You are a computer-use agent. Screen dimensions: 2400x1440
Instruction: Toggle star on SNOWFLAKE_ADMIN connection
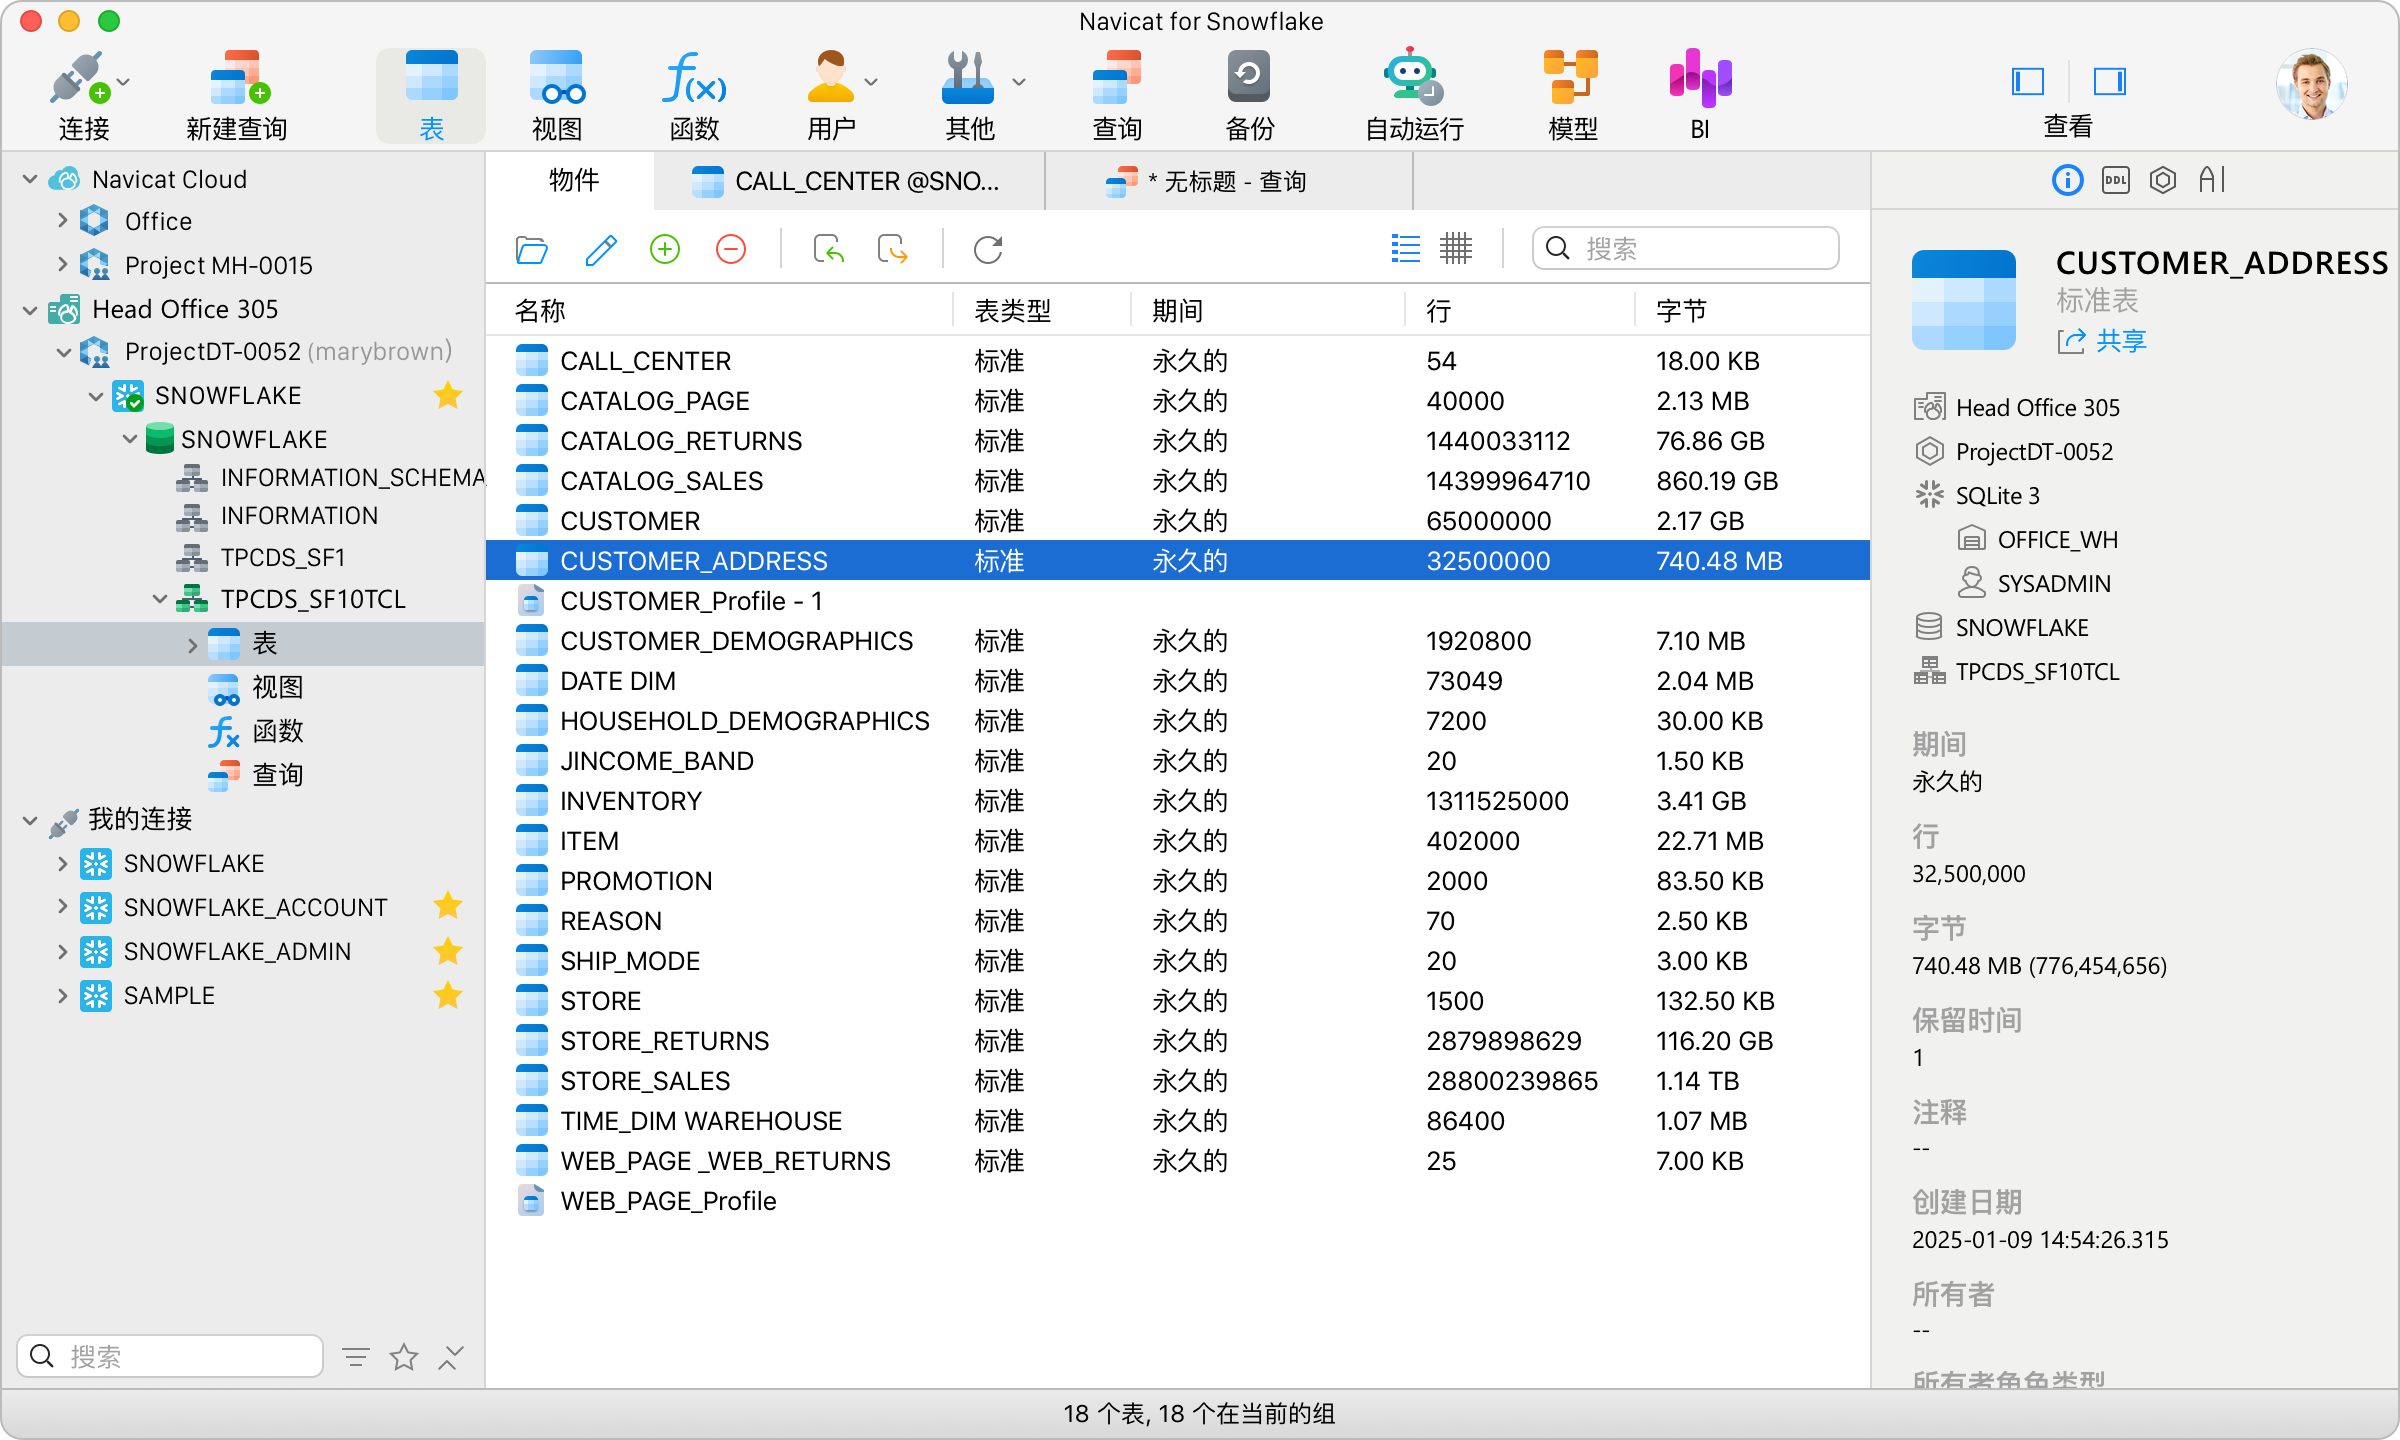point(448,951)
